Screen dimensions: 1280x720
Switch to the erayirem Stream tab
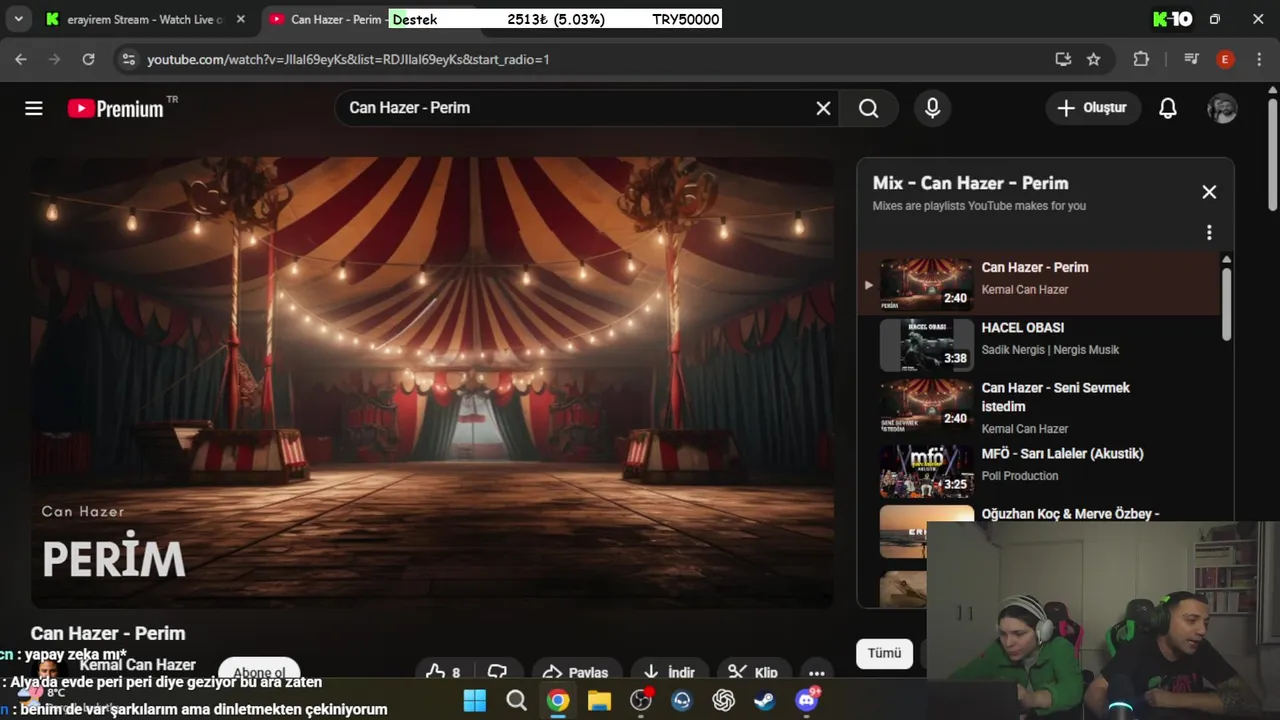tap(145, 19)
